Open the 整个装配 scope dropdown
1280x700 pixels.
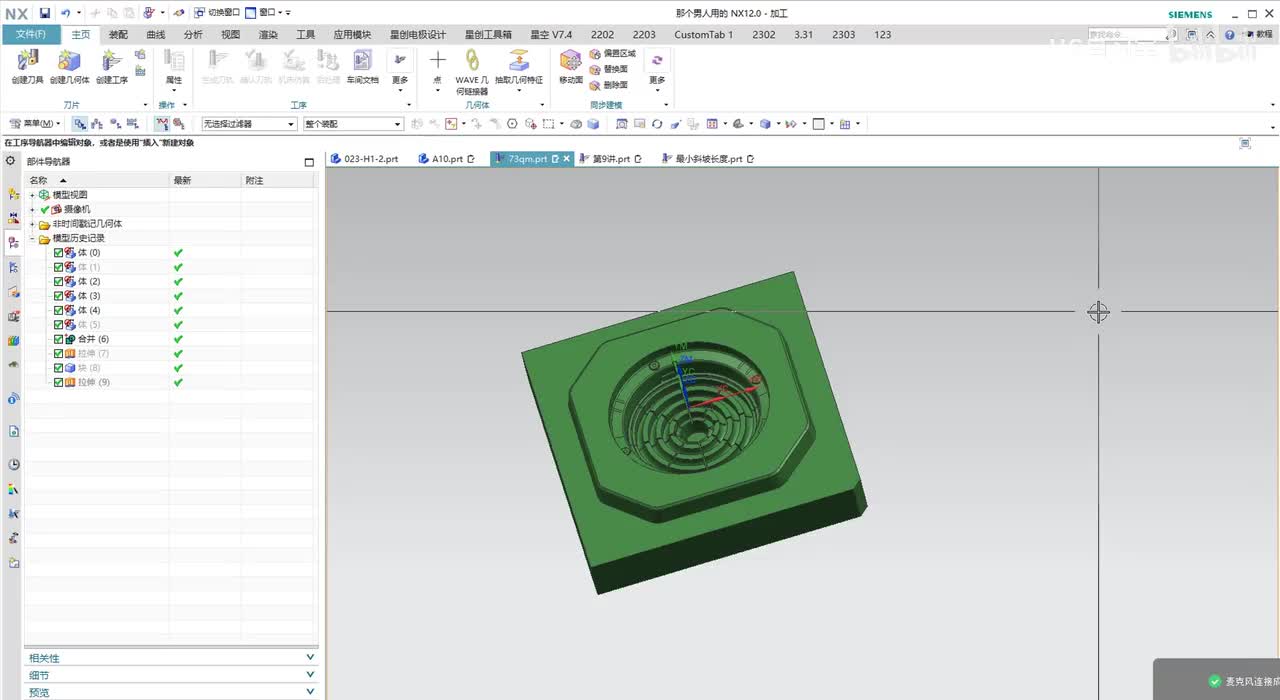[353, 124]
